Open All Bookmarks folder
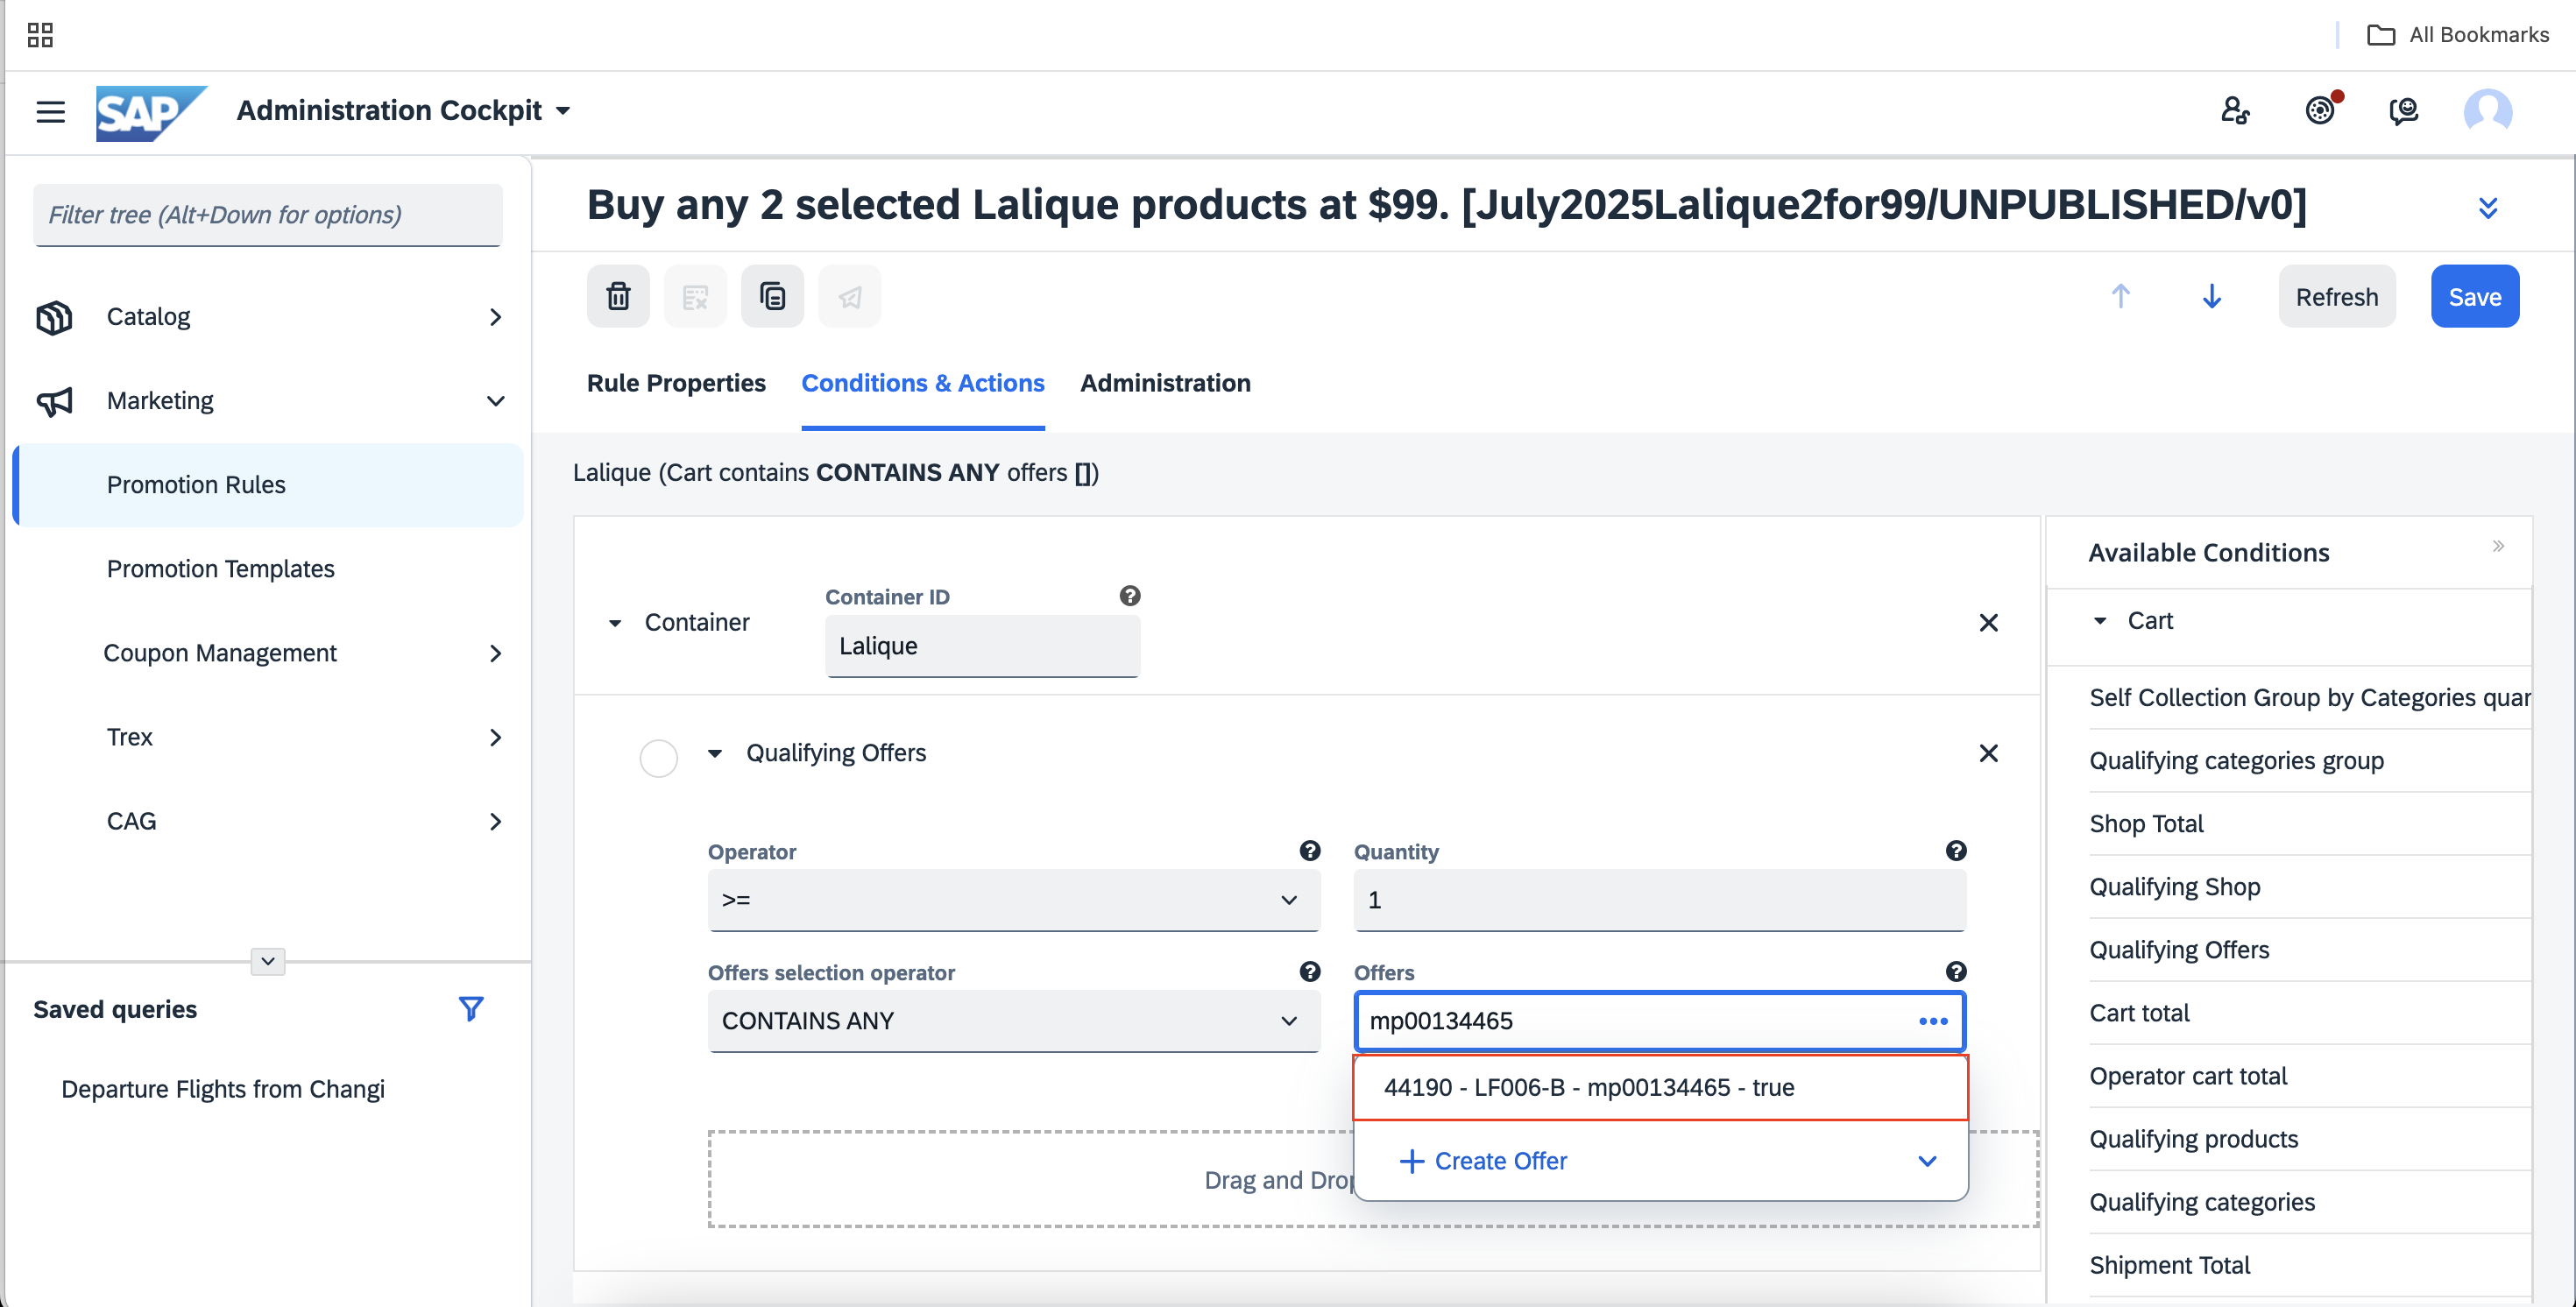 [x=2458, y=35]
